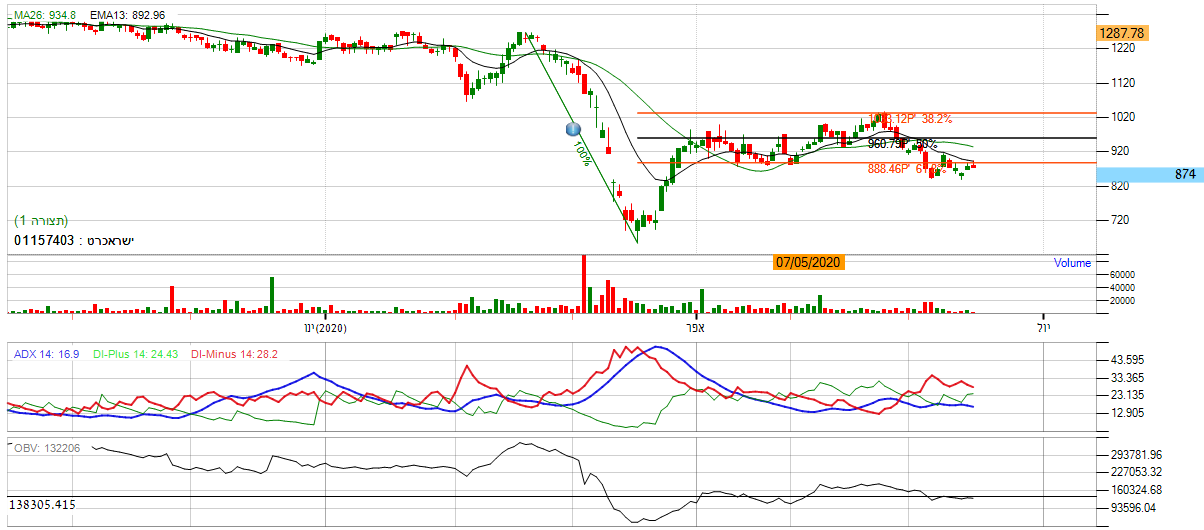
Task: Click the blue 874 current price tag
Action: [x=1149, y=174]
